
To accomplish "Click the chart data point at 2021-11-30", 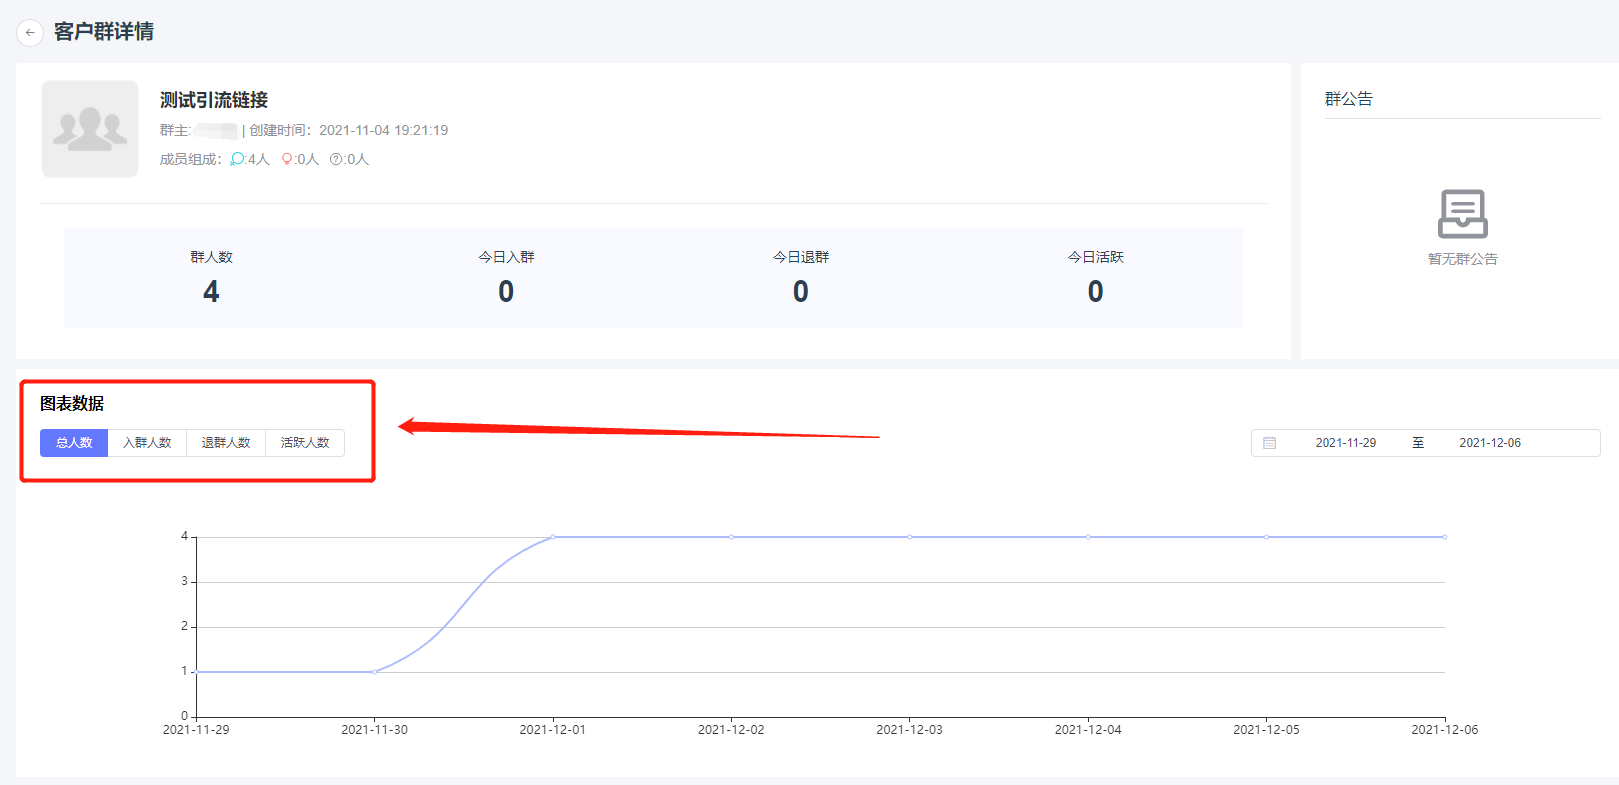I will coord(375,672).
